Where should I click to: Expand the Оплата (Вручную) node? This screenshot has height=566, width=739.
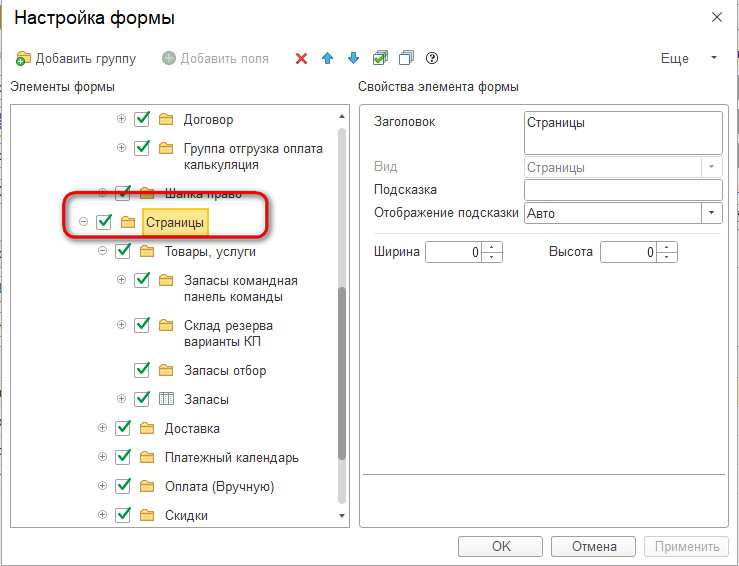(102, 485)
